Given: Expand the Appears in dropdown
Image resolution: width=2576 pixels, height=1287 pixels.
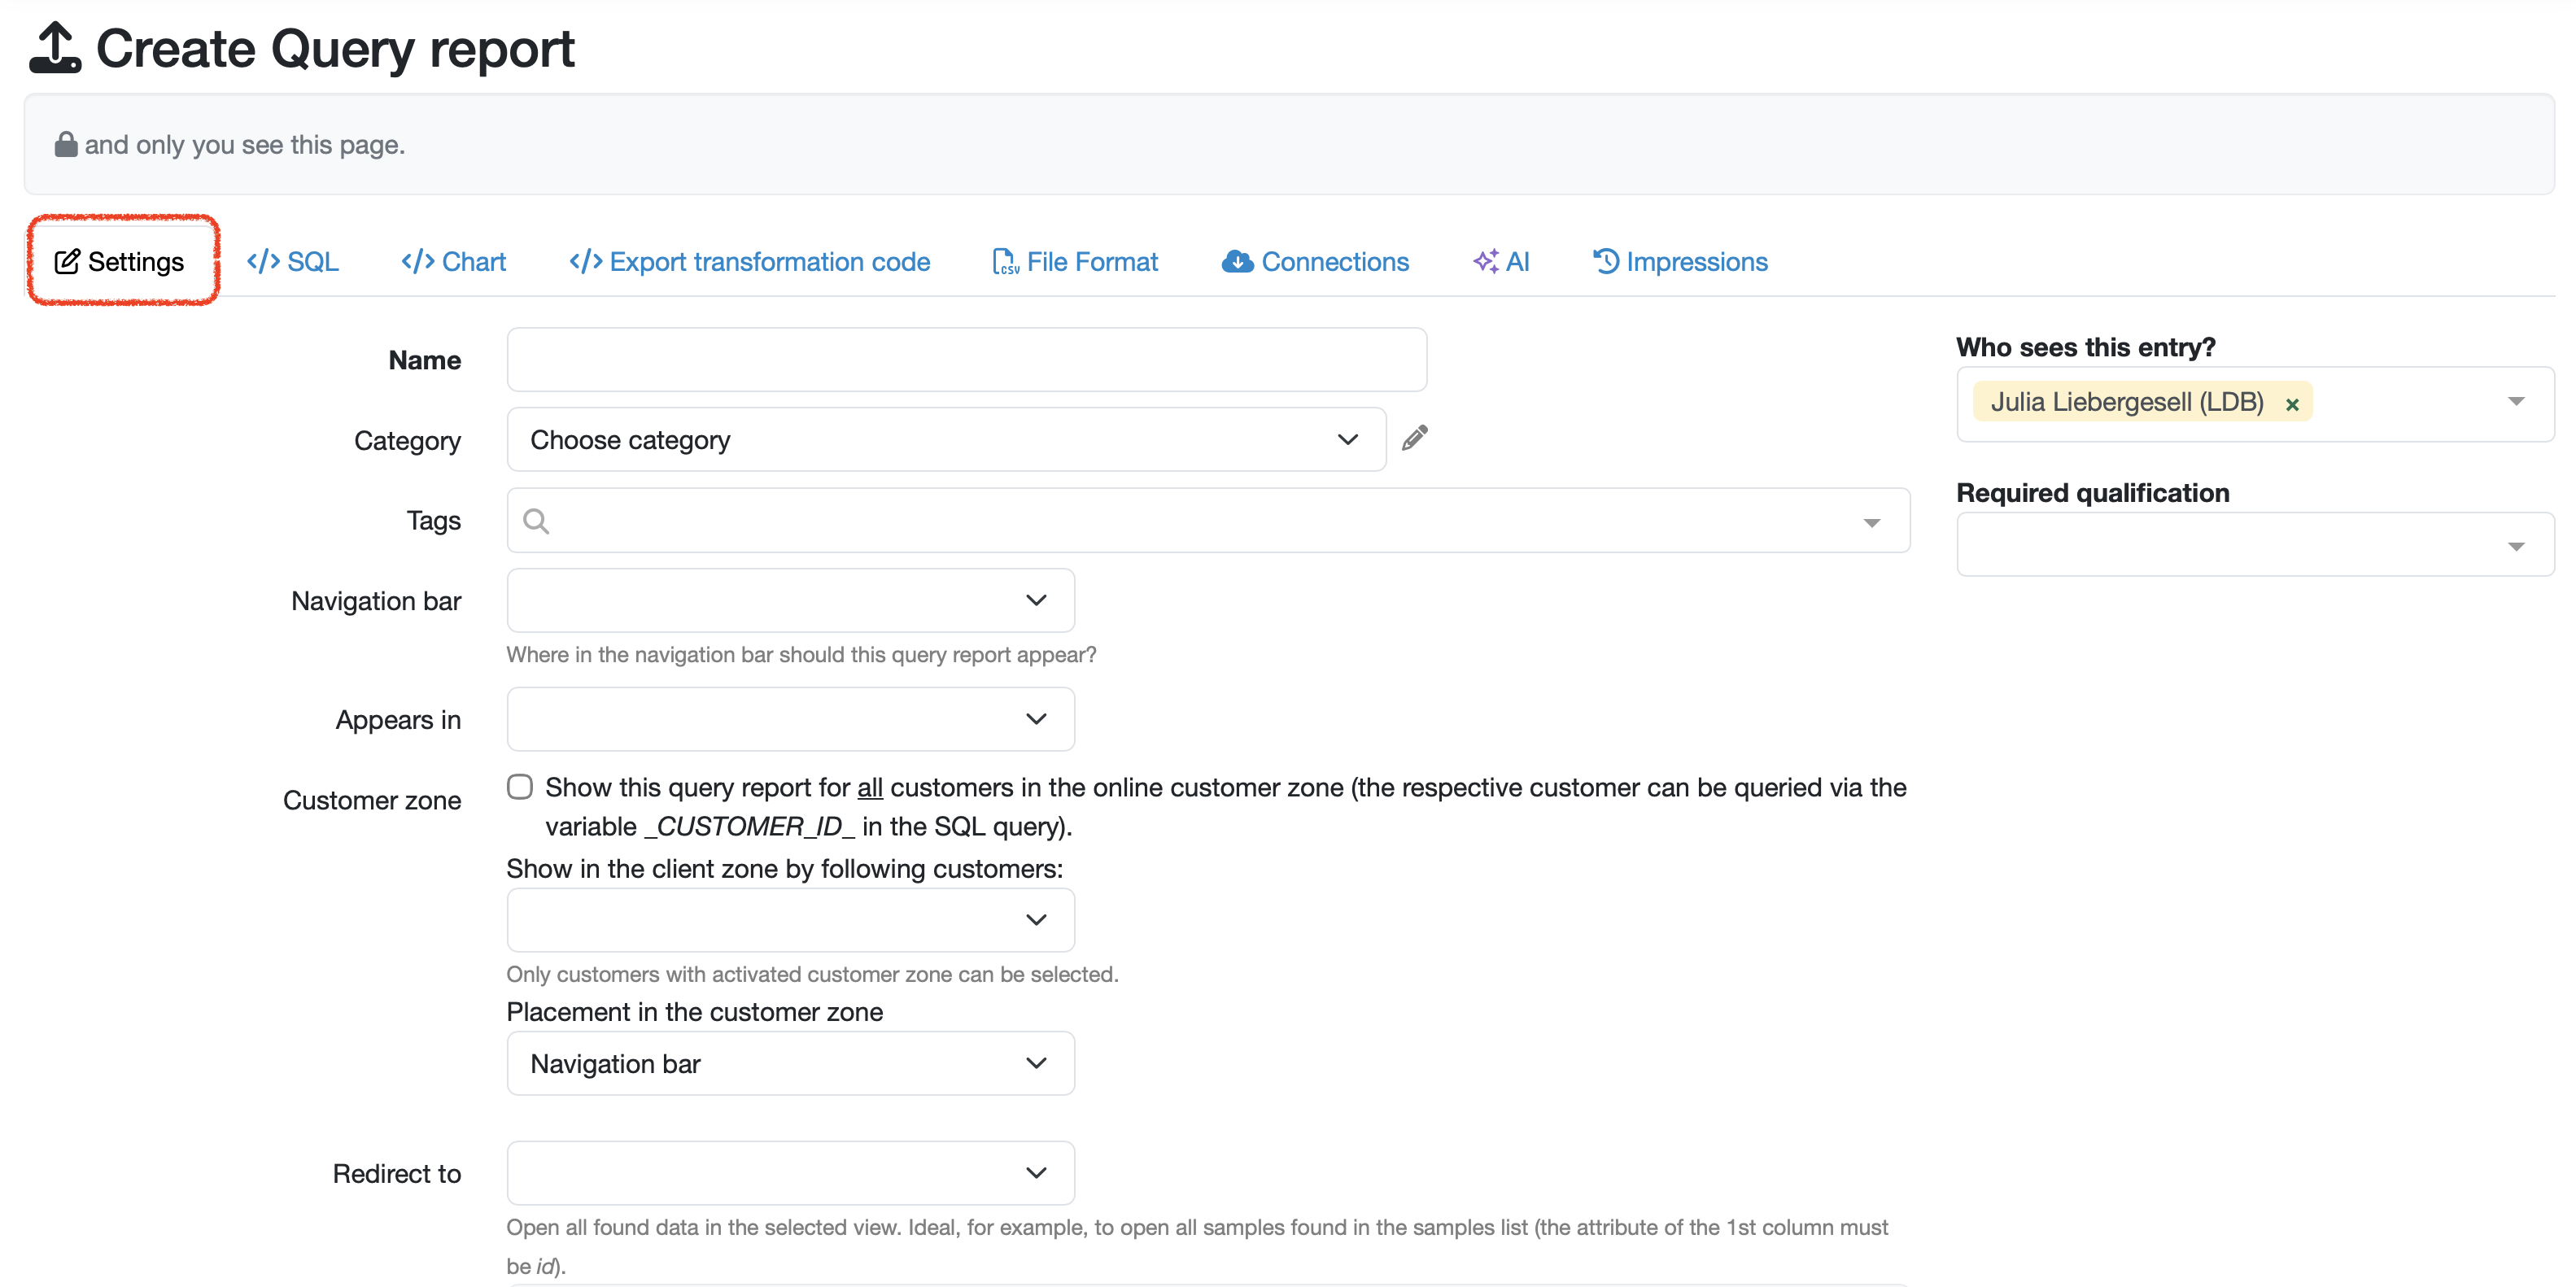Looking at the screenshot, I should click(790, 719).
